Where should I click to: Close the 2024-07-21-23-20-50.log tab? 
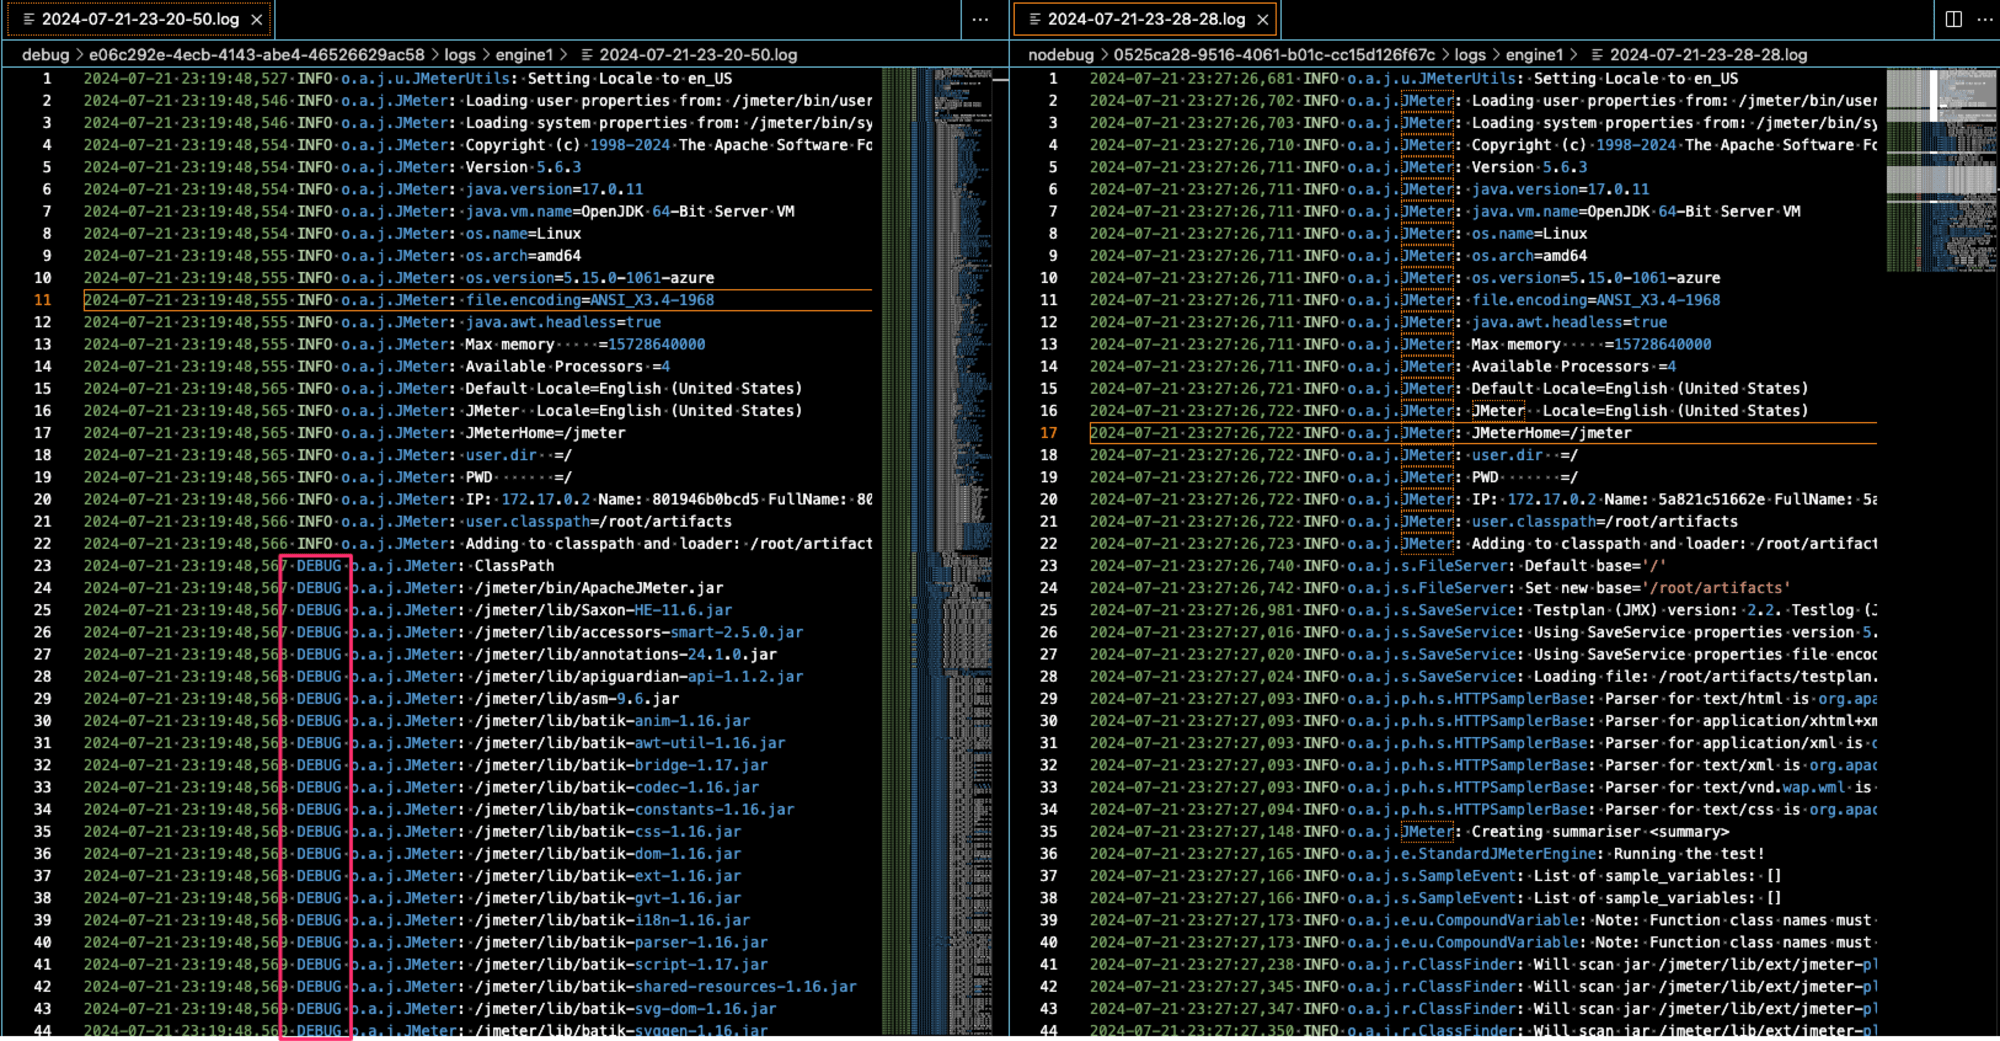(257, 19)
